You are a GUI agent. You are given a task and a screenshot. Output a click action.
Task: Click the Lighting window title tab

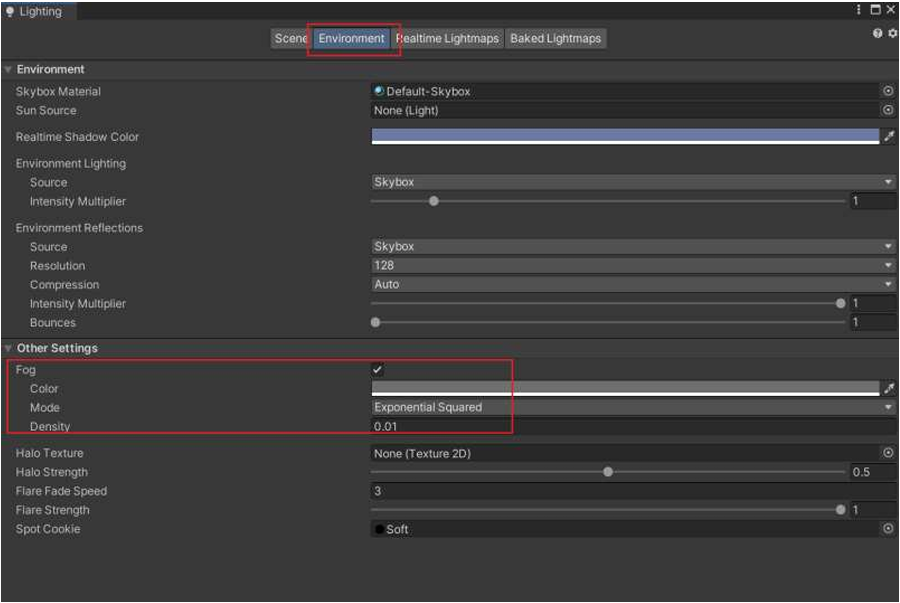(38, 11)
